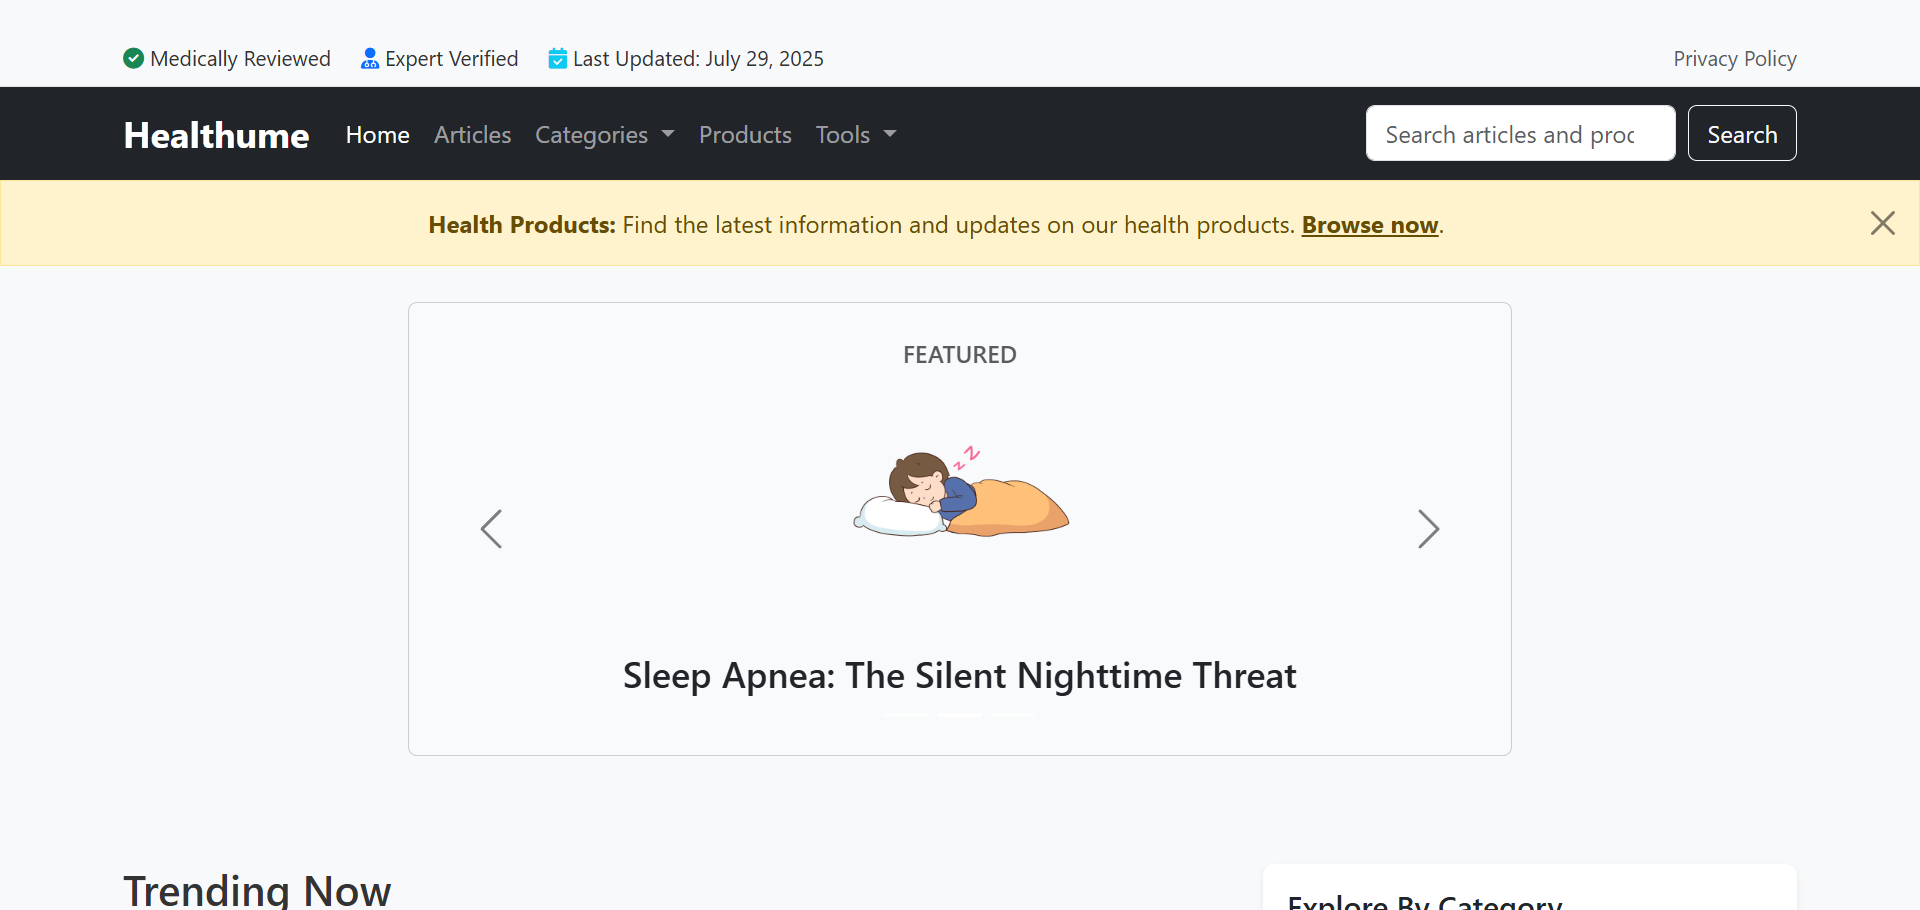This screenshot has height=910, width=1920.
Task: Click the Last Updated calendar icon
Action: pos(558,58)
